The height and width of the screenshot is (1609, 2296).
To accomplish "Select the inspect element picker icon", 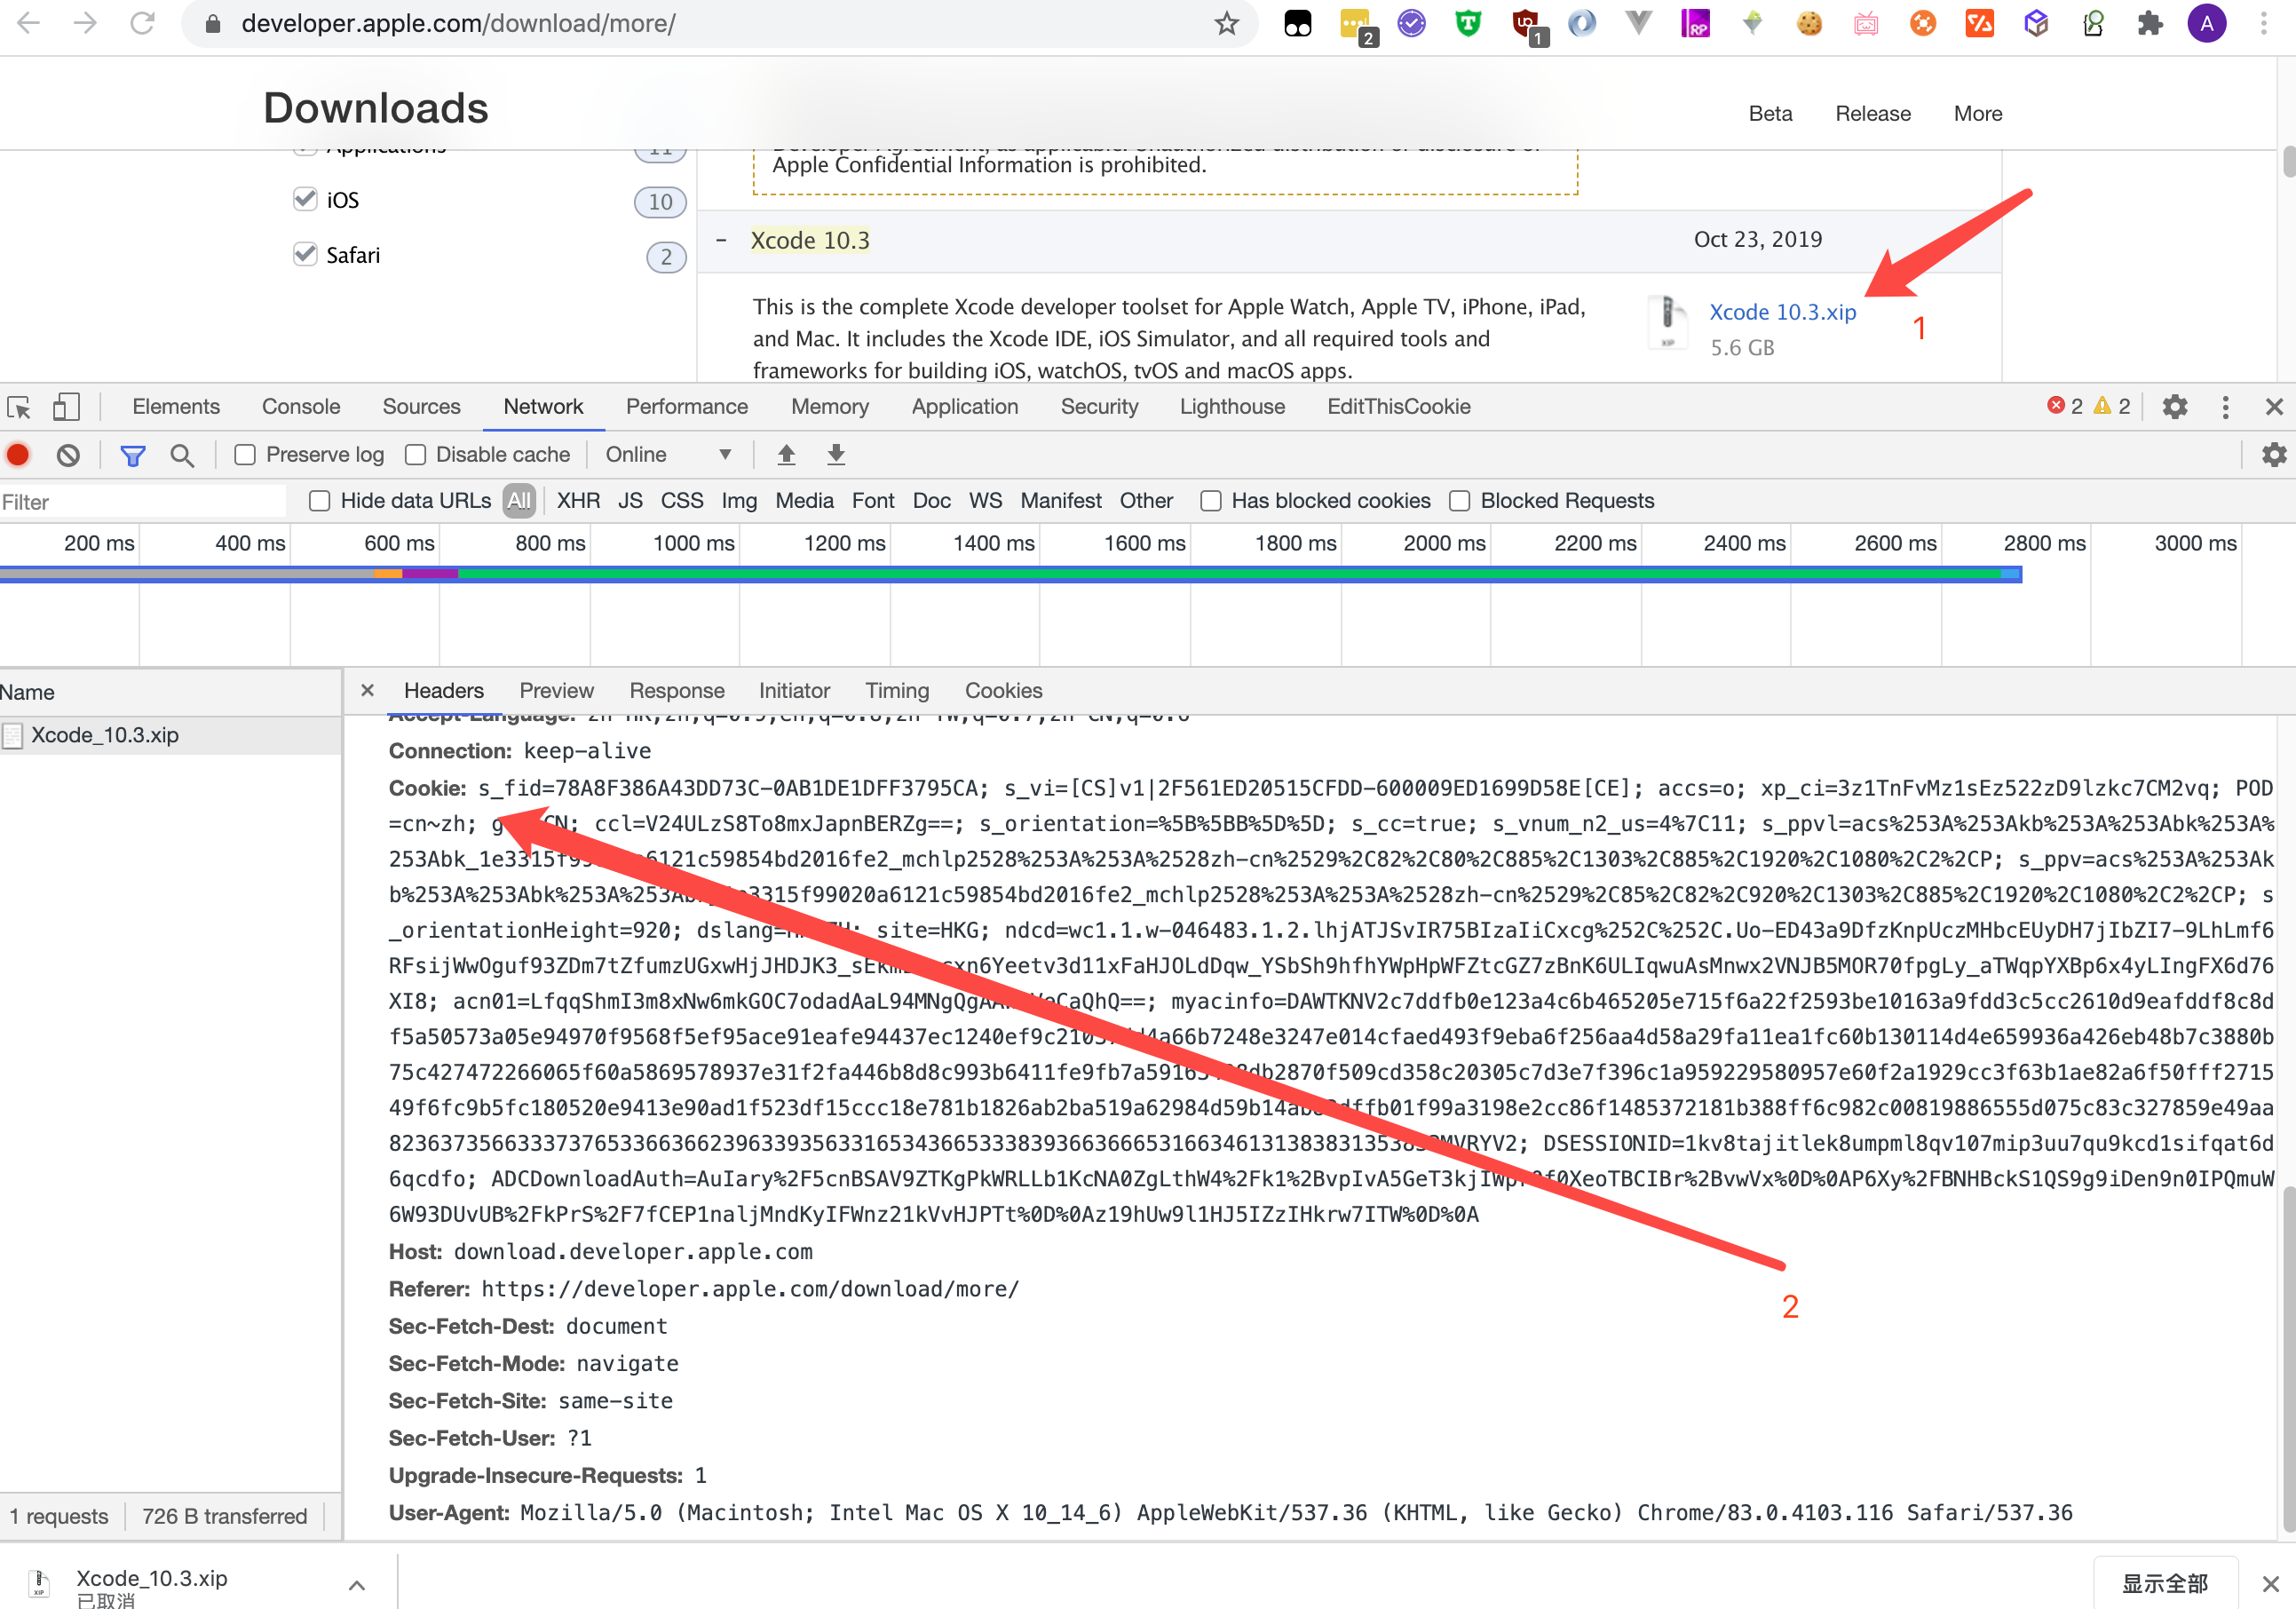I will pyautogui.click(x=19, y=407).
